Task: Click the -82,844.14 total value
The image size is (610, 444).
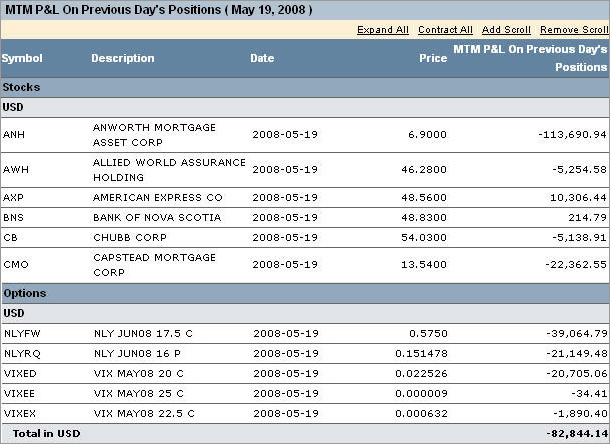Action: click(x=577, y=434)
